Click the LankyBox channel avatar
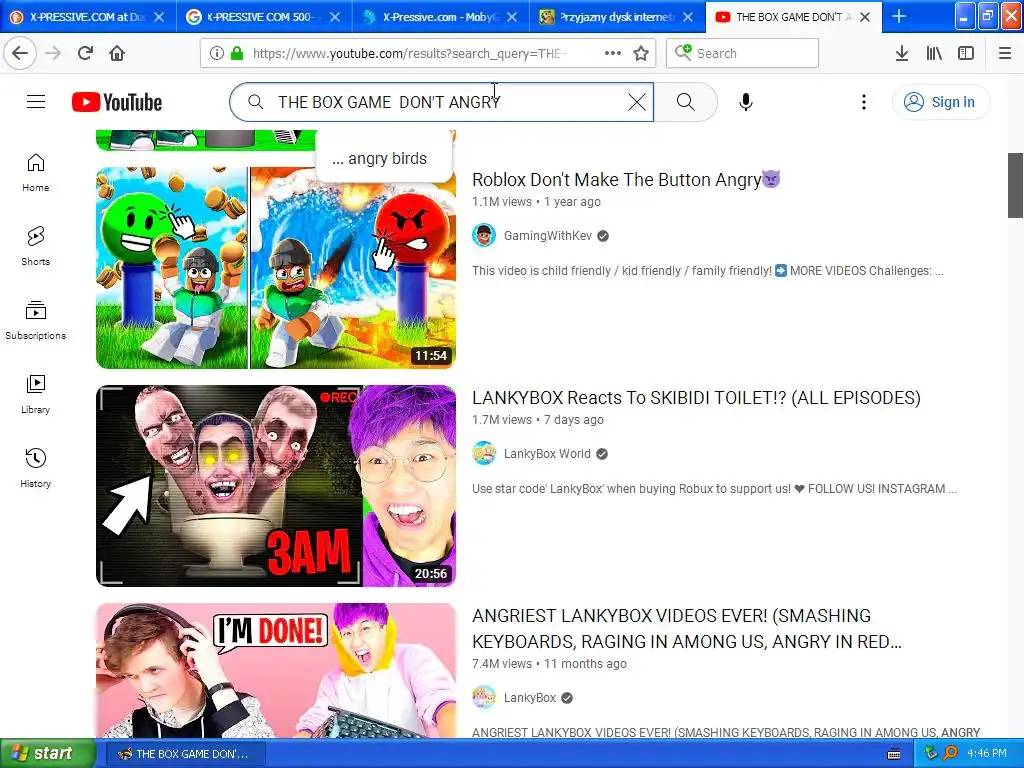The image size is (1024, 768). point(484,698)
